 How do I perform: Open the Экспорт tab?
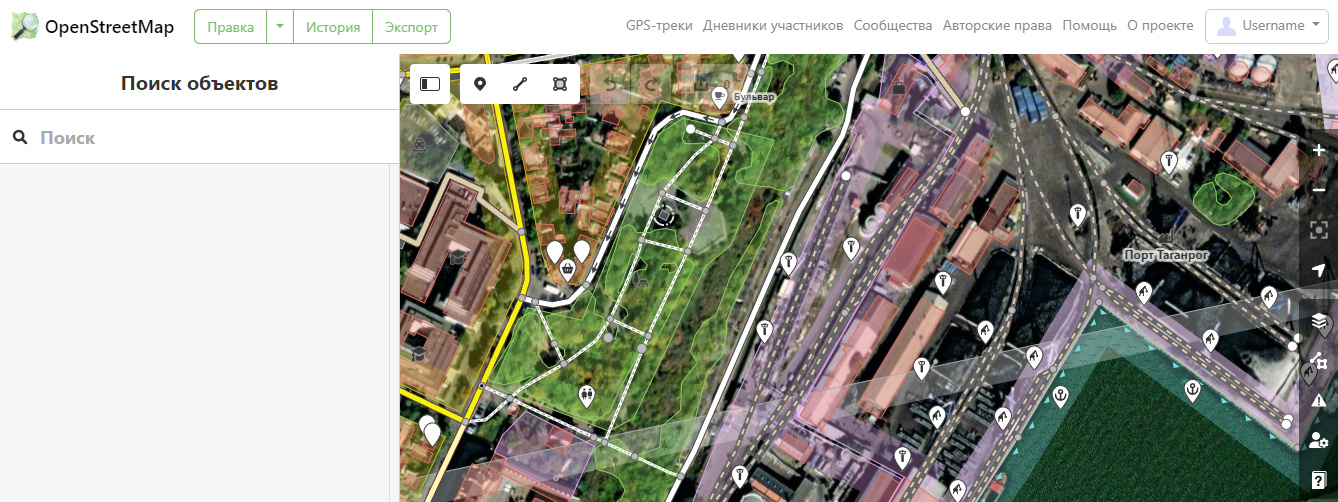(x=411, y=27)
